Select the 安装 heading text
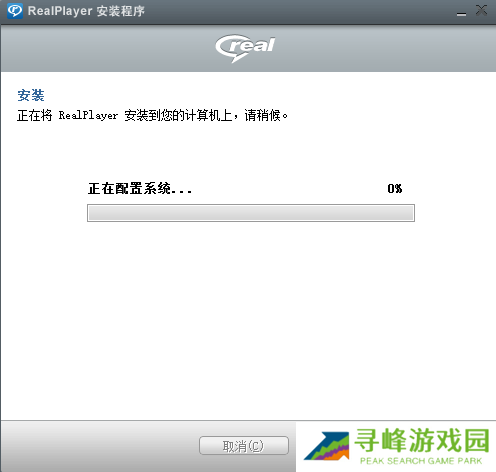The width and height of the screenshot is (496, 472). click(x=31, y=95)
